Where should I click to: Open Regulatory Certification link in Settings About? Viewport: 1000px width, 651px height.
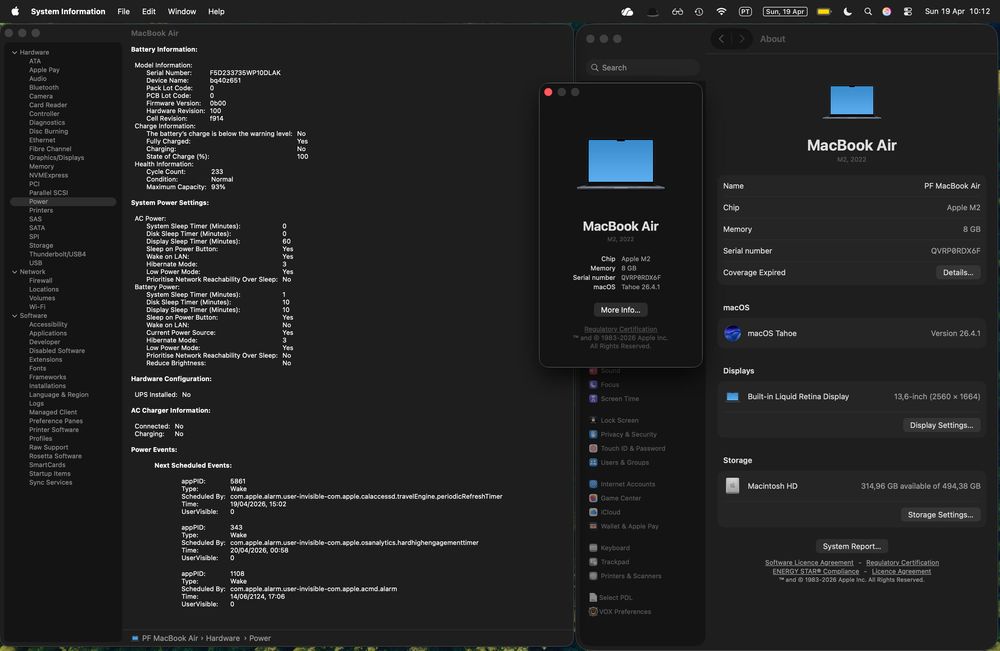[902, 562]
